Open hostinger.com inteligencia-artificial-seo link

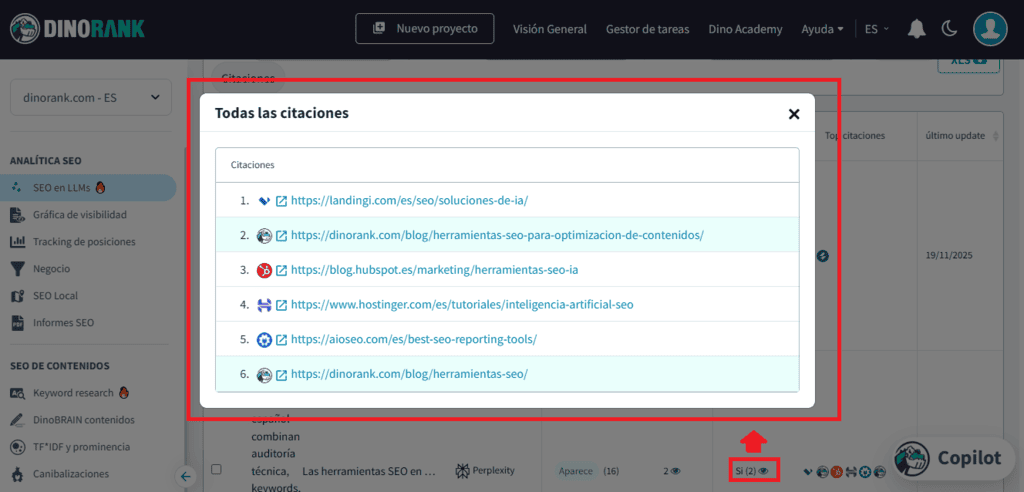(x=462, y=304)
